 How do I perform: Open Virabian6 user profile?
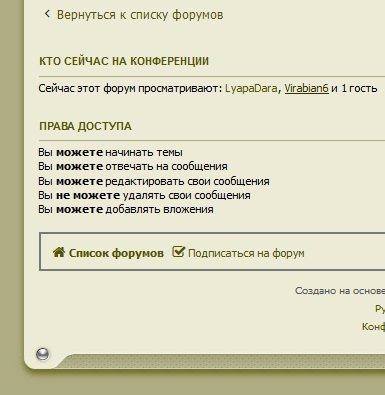306,89
